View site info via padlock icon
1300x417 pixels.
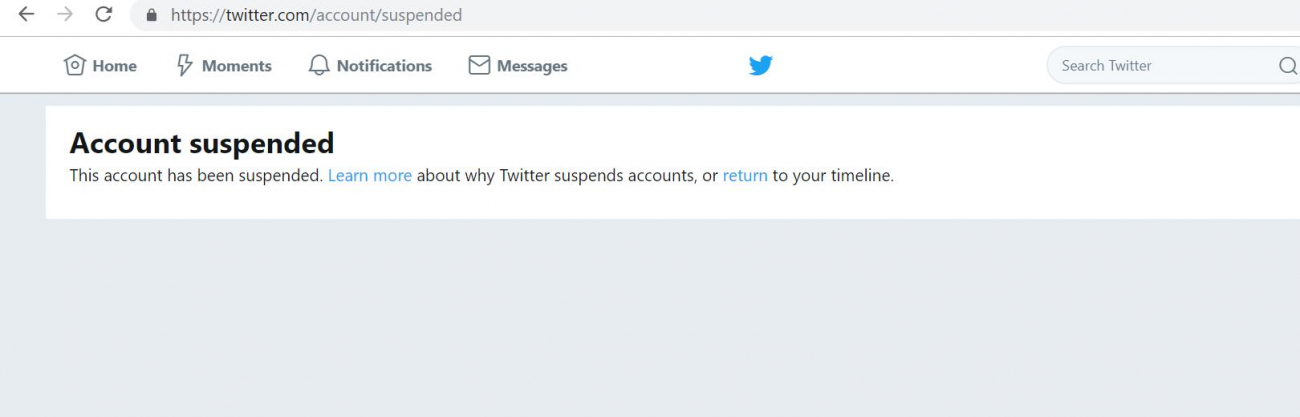click(x=152, y=15)
